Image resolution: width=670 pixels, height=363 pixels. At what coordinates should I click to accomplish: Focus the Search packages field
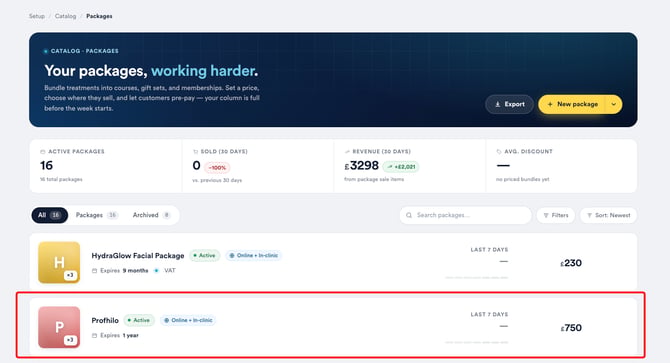coord(465,215)
